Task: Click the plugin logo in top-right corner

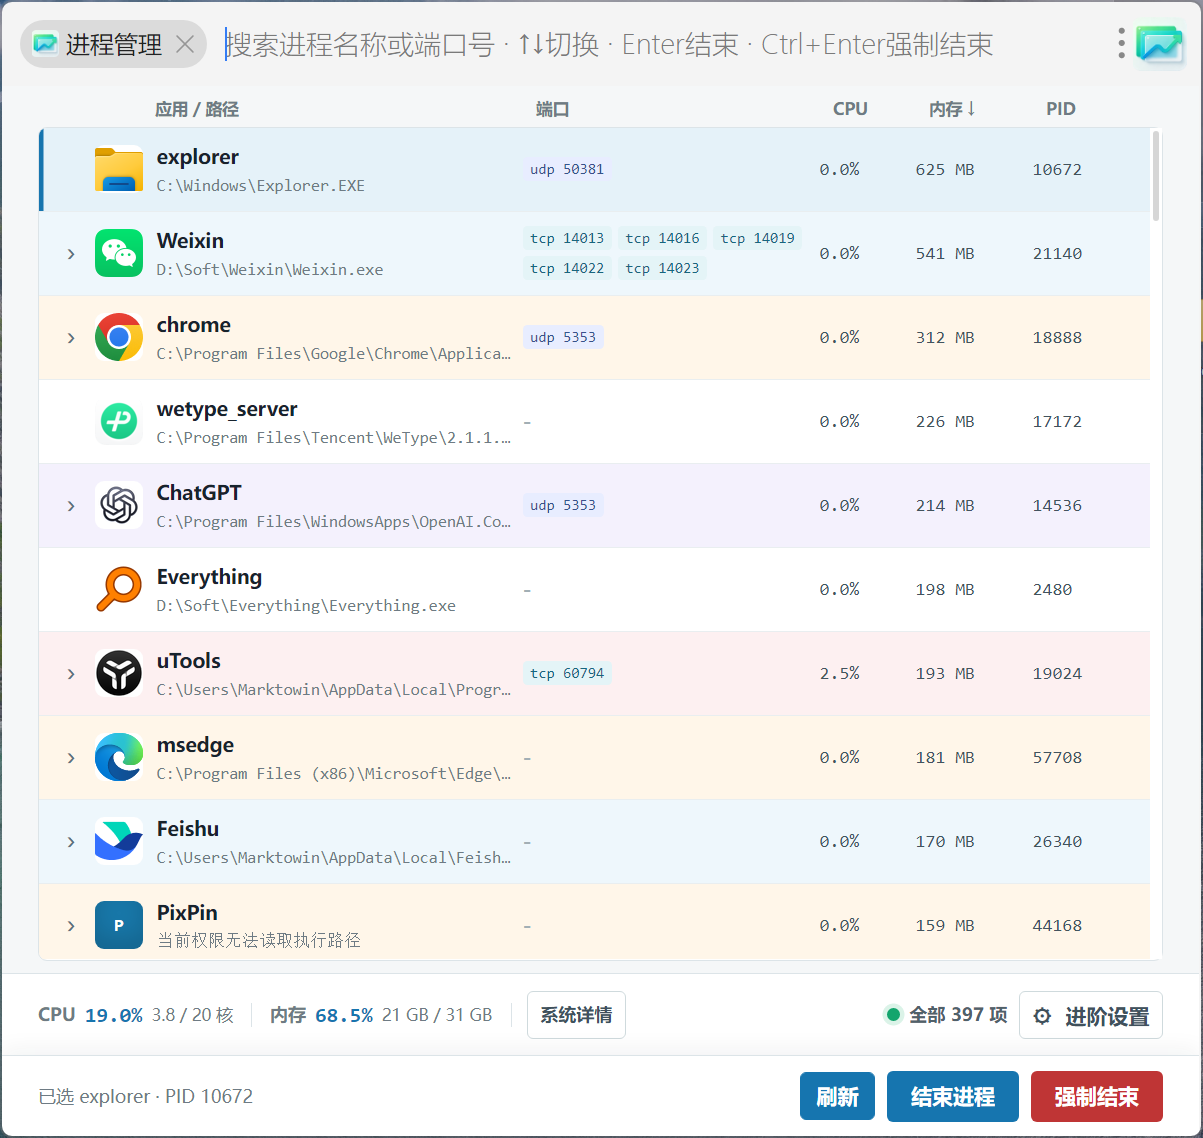Action: tap(1160, 45)
